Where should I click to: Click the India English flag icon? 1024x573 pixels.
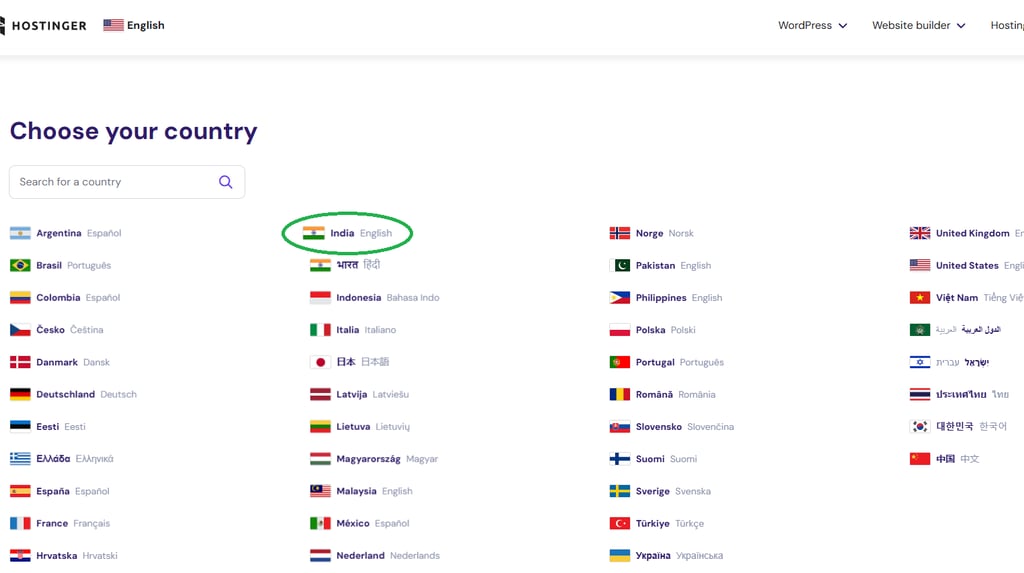click(313, 233)
